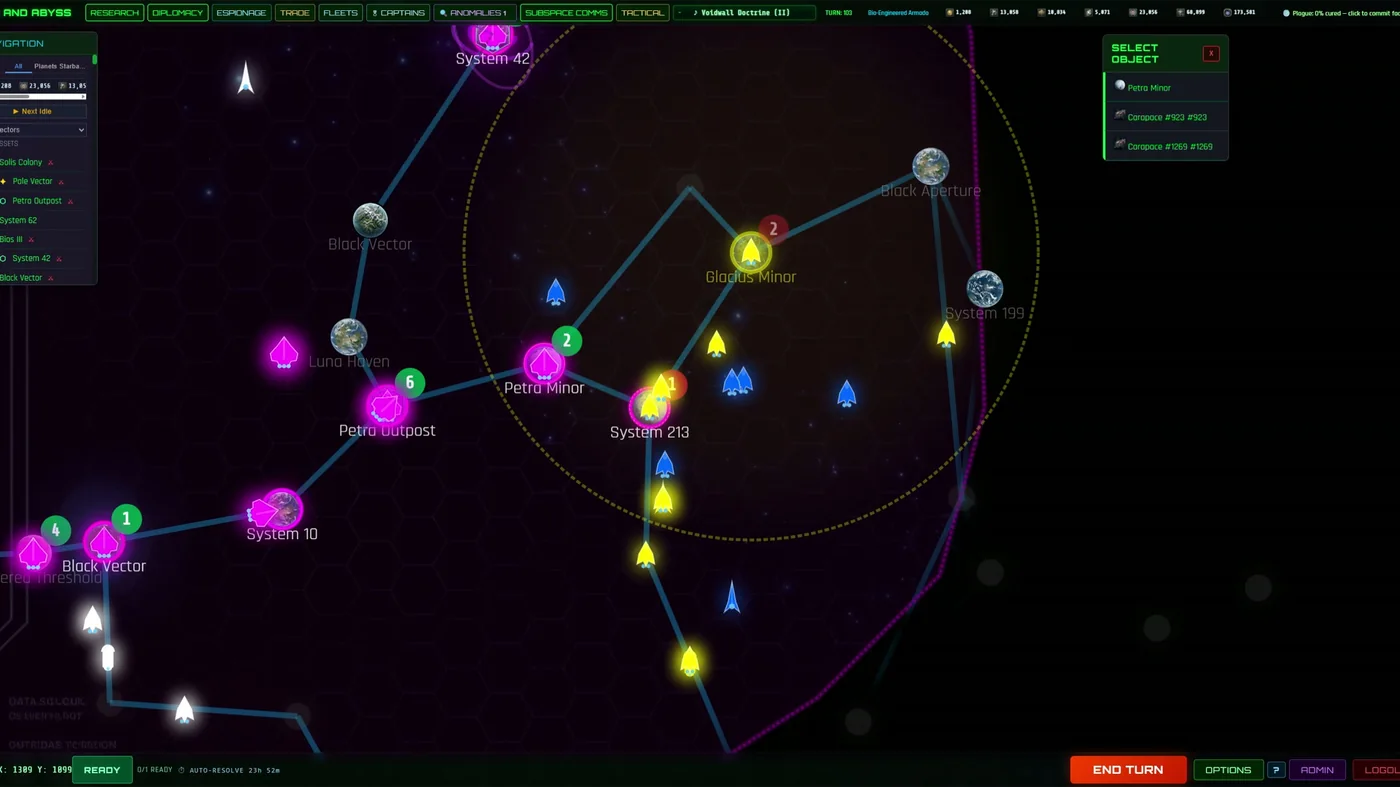Select the Glacius Minor system node
1400x787 pixels.
[750, 252]
